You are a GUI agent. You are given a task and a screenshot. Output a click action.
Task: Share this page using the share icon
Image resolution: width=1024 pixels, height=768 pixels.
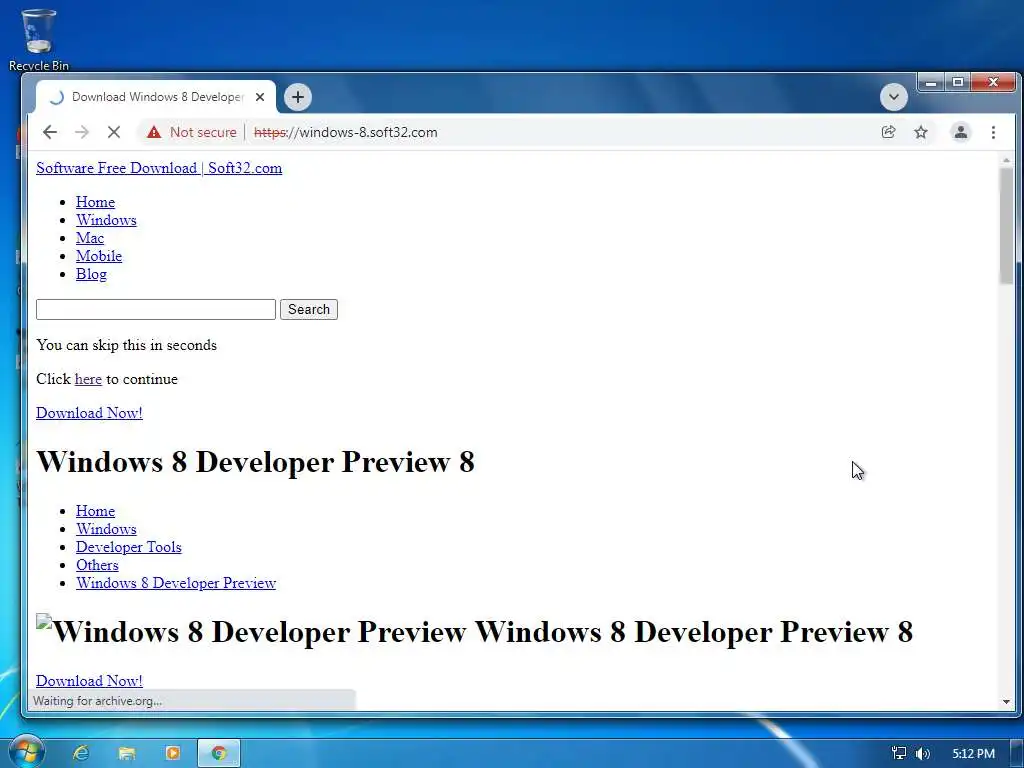click(888, 132)
